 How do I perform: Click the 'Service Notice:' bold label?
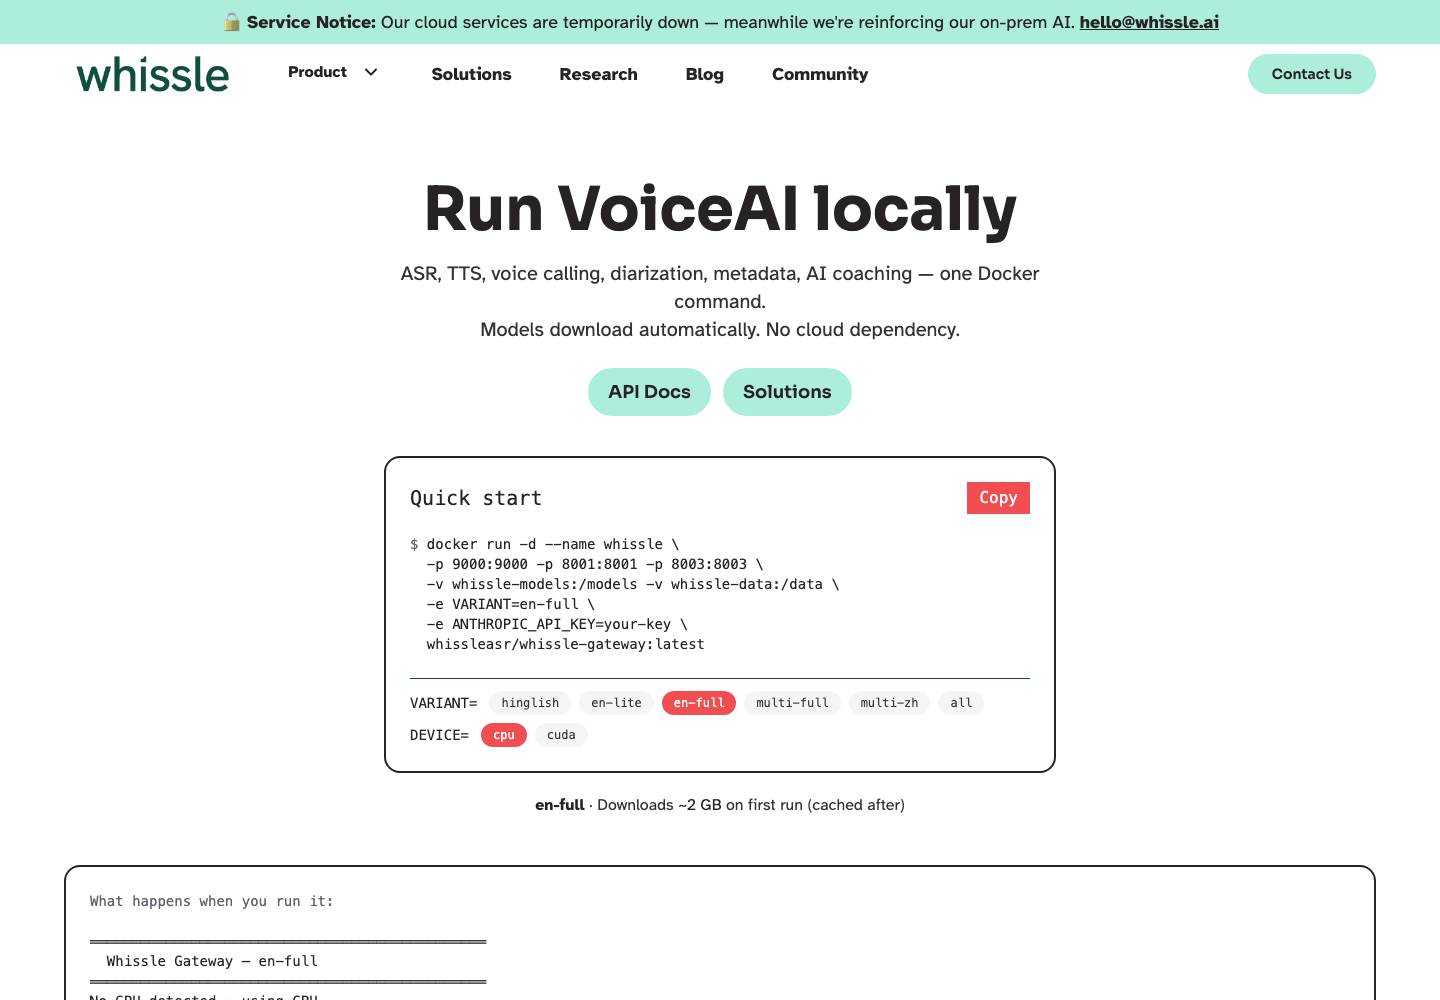[311, 22]
